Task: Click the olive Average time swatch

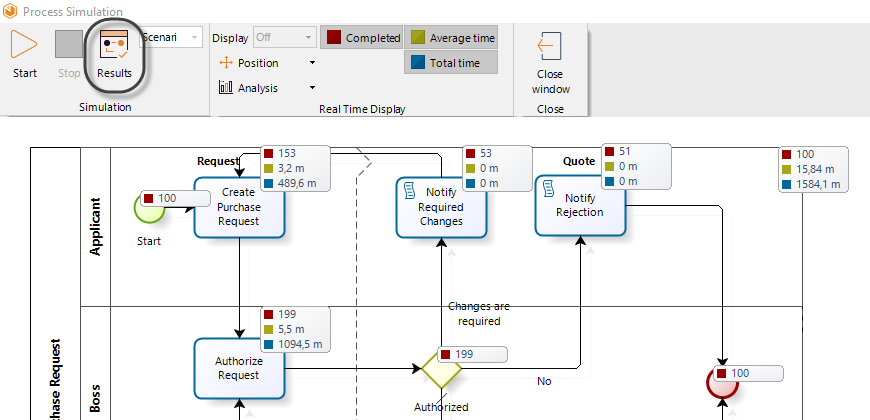Action: [418, 38]
